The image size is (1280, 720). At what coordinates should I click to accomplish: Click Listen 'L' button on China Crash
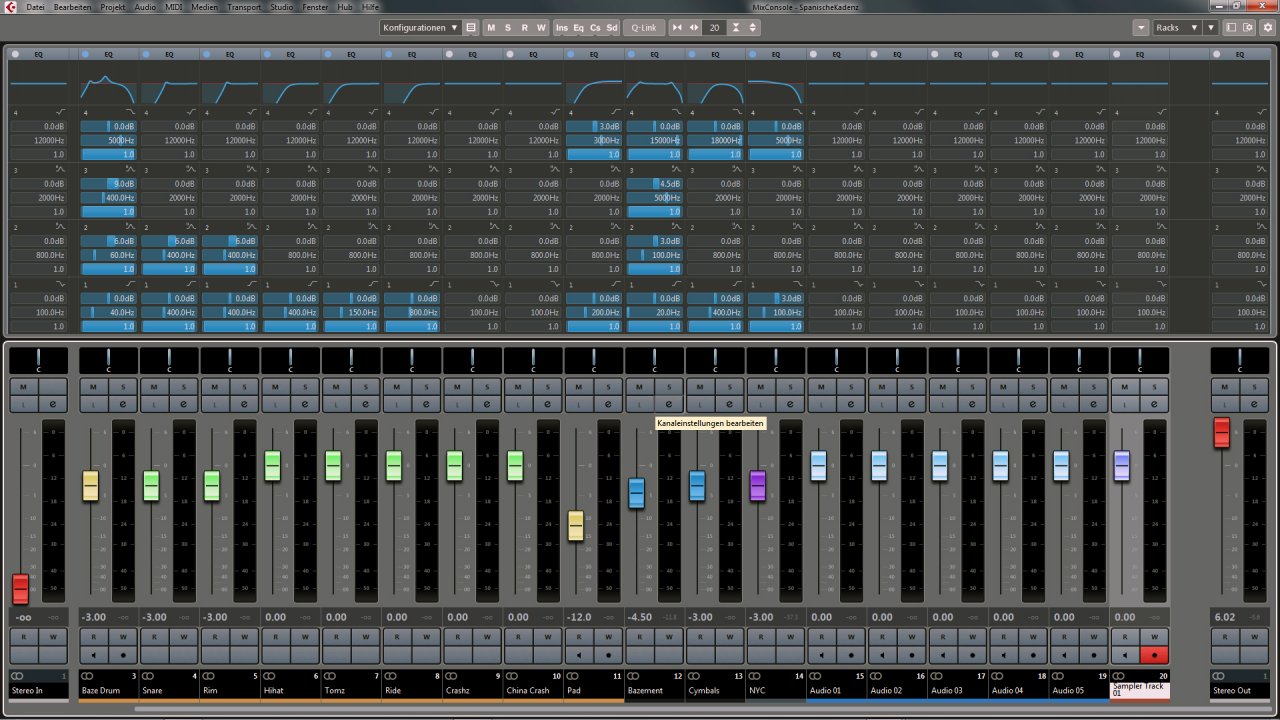click(x=518, y=403)
